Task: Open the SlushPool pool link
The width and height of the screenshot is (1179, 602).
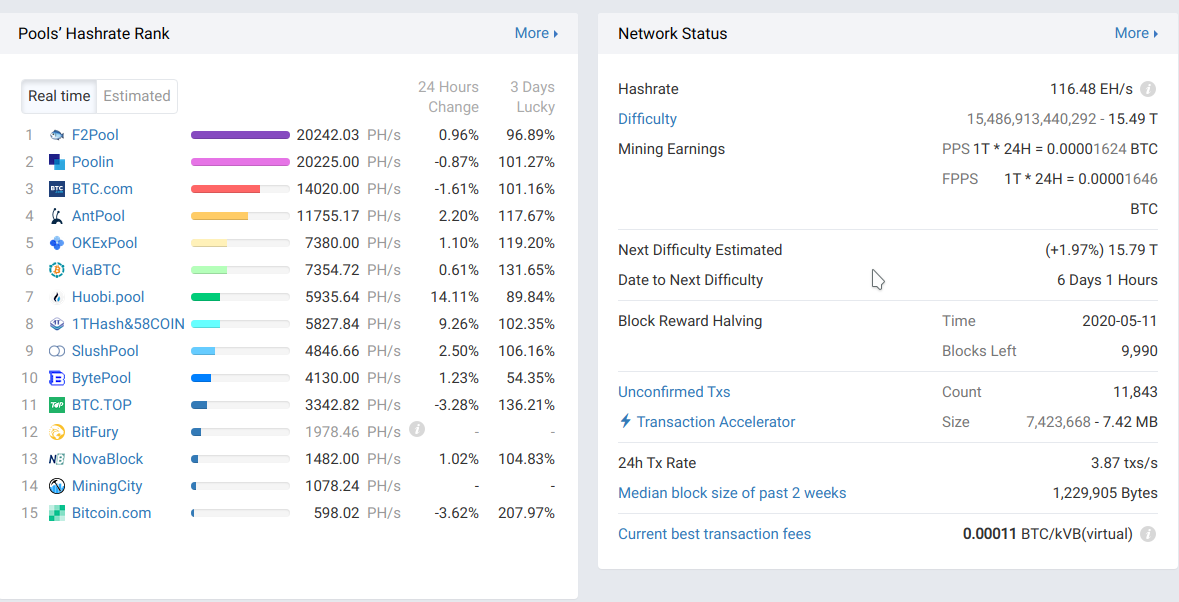Action: (105, 351)
